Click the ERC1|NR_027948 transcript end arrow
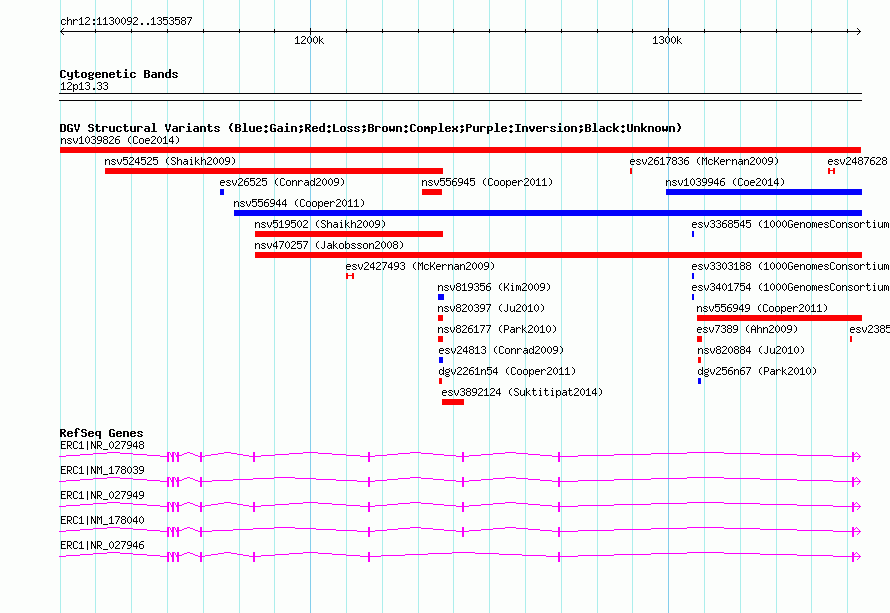The height and width of the screenshot is (613, 890). click(x=857, y=456)
